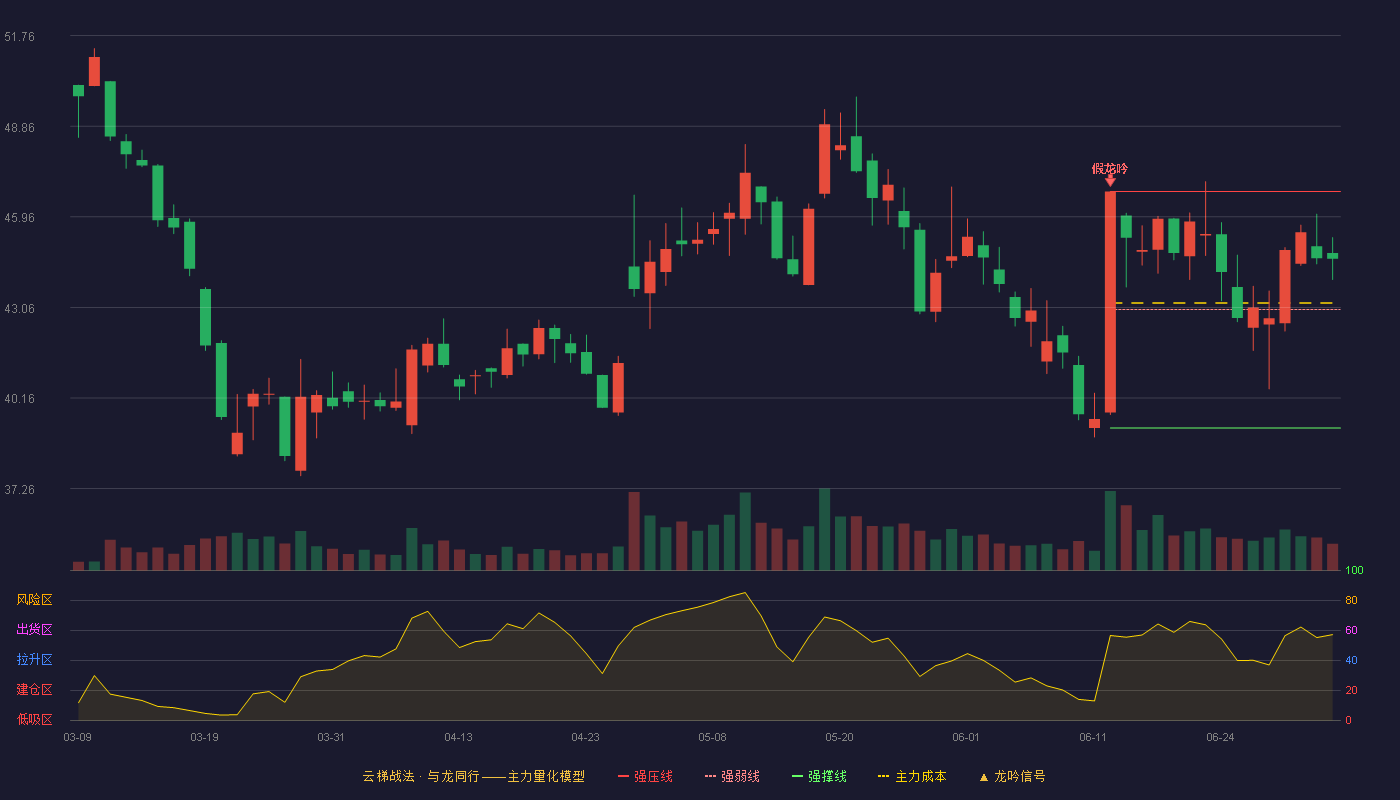Click the red 20 indicator scale value
The image size is (1400, 800).
pyautogui.click(x=1351, y=690)
